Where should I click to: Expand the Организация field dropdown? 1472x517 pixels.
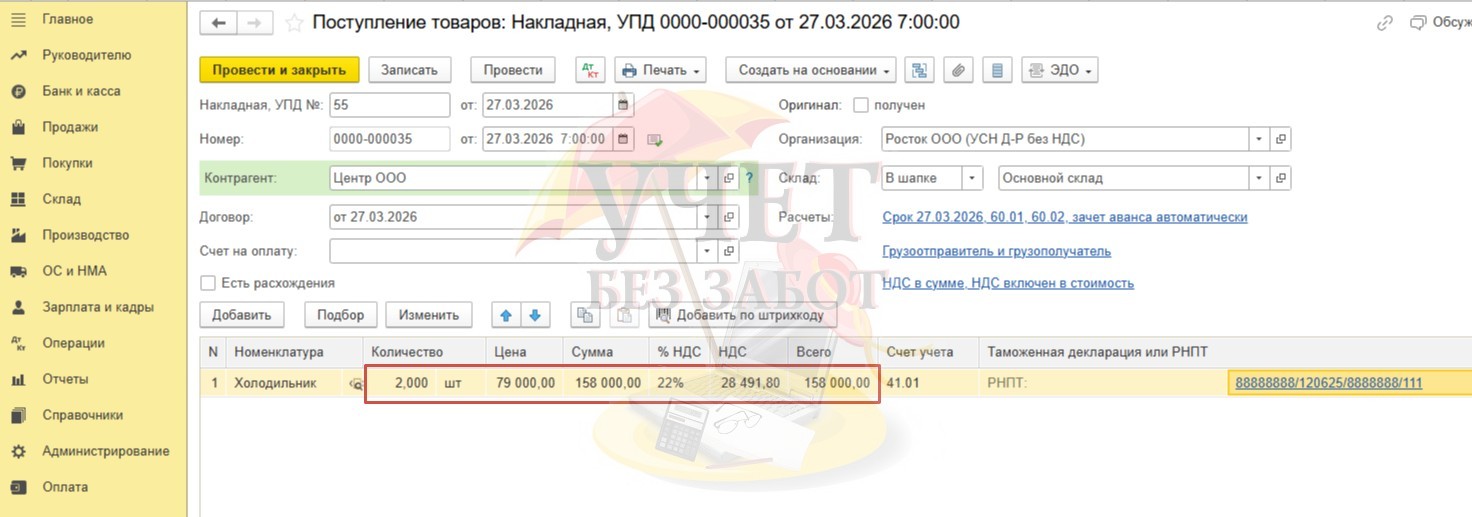pos(1258,139)
